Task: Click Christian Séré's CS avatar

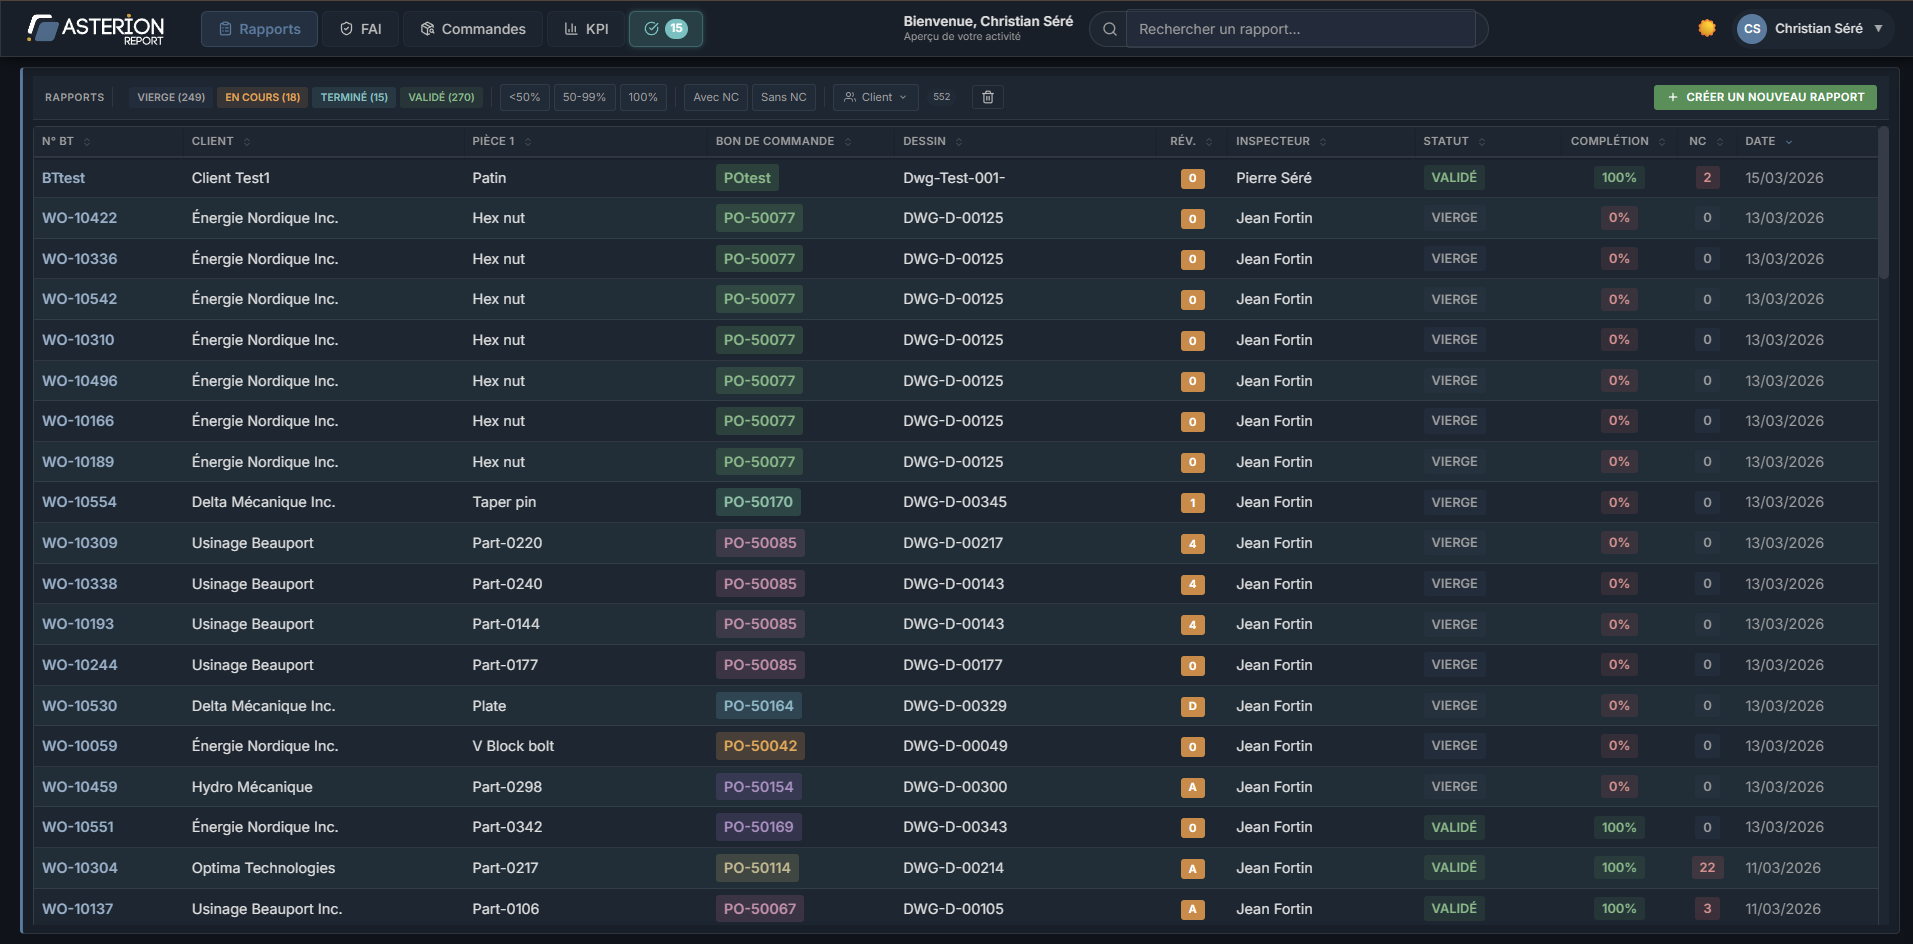Action: (1751, 29)
